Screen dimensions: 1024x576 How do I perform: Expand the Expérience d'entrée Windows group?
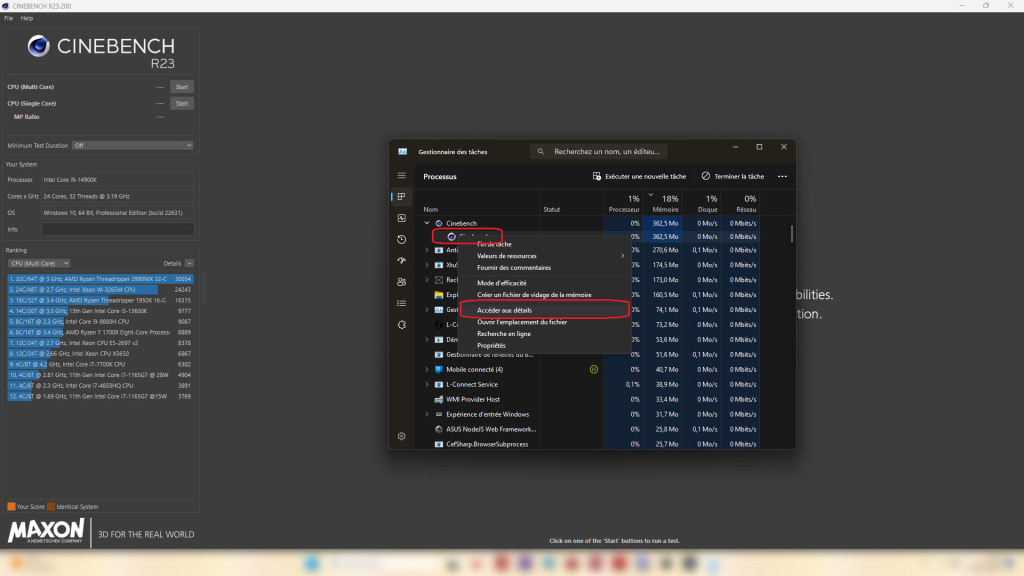tap(427, 415)
